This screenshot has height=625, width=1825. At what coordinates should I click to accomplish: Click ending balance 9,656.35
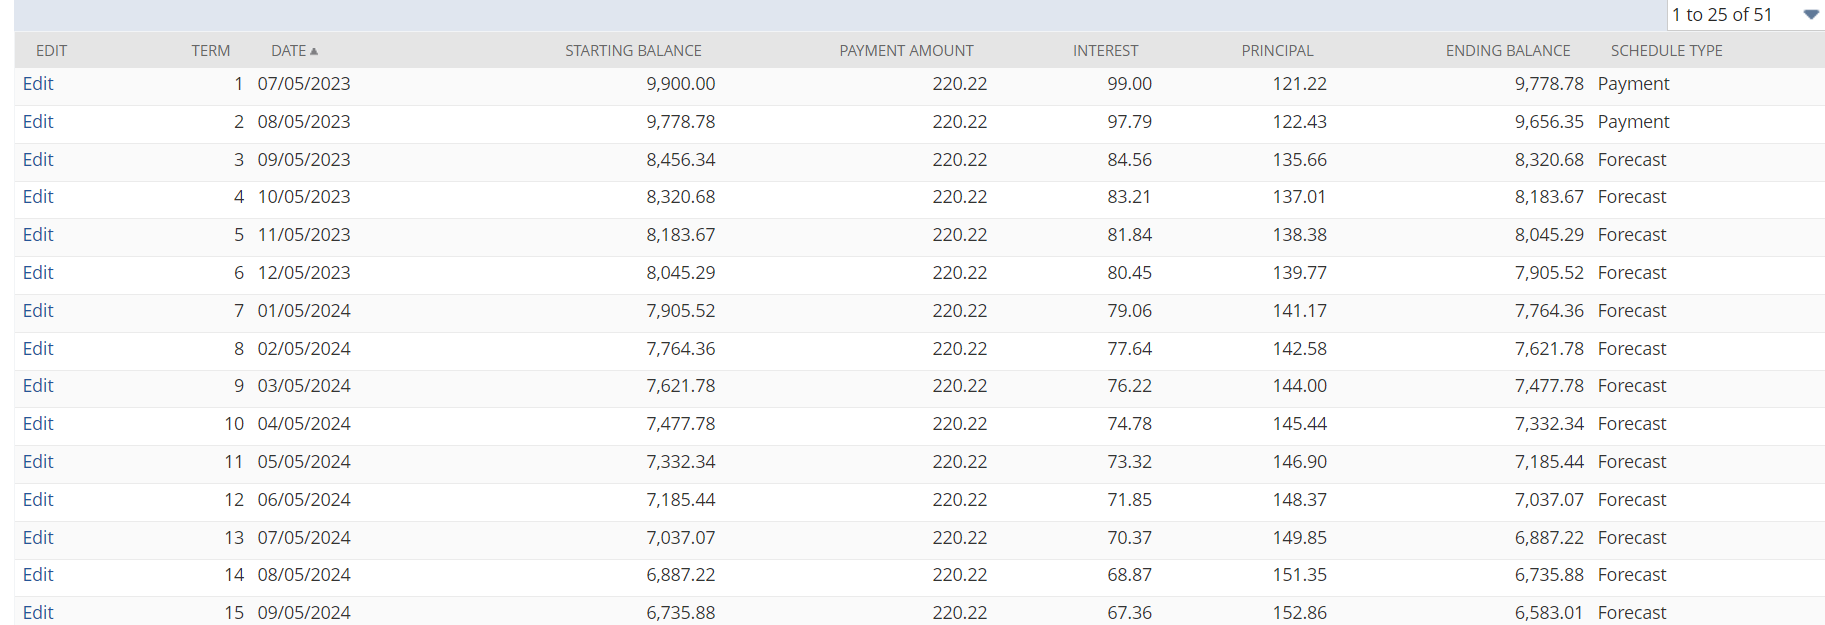click(x=1549, y=122)
